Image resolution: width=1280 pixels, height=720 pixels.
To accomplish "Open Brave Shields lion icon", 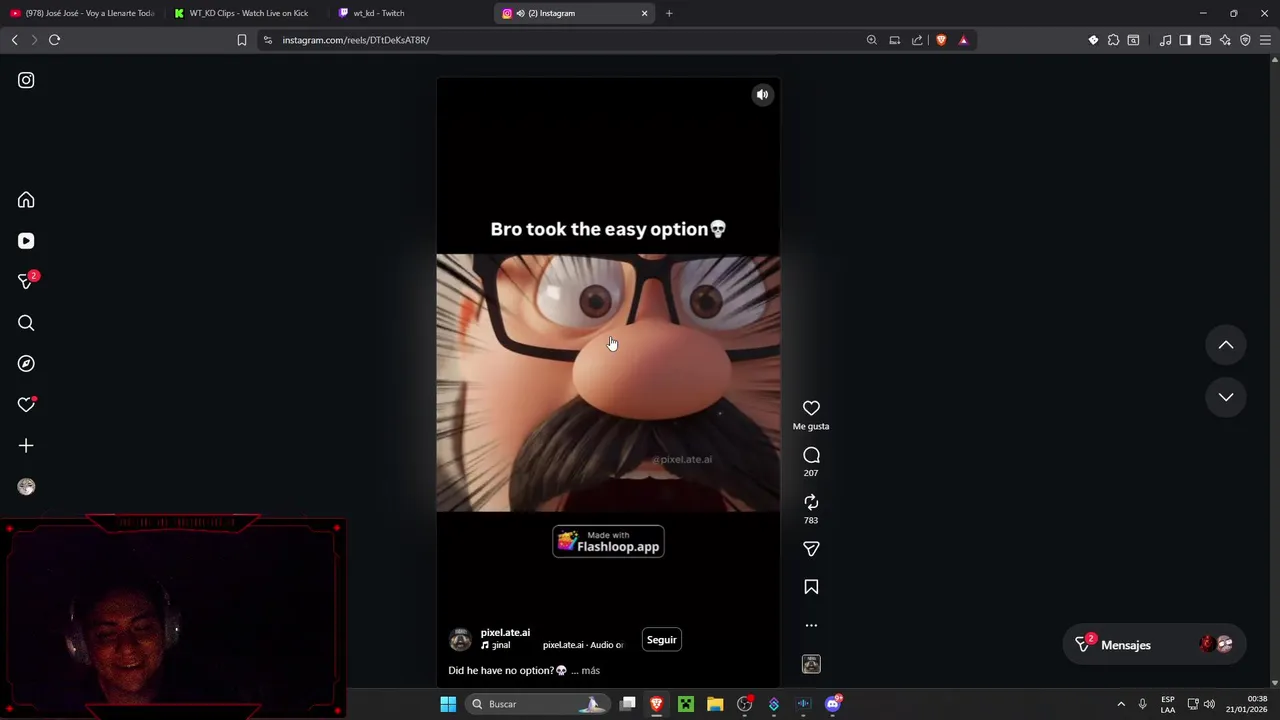I will coord(941,40).
